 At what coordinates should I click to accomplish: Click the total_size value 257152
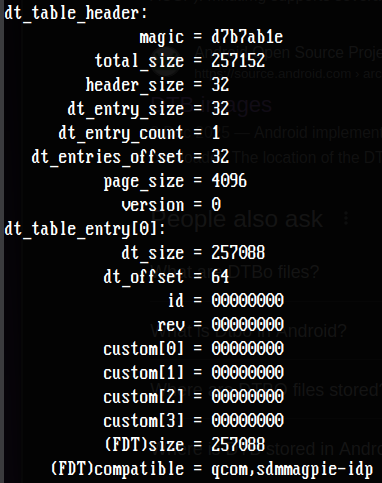tap(238, 61)
